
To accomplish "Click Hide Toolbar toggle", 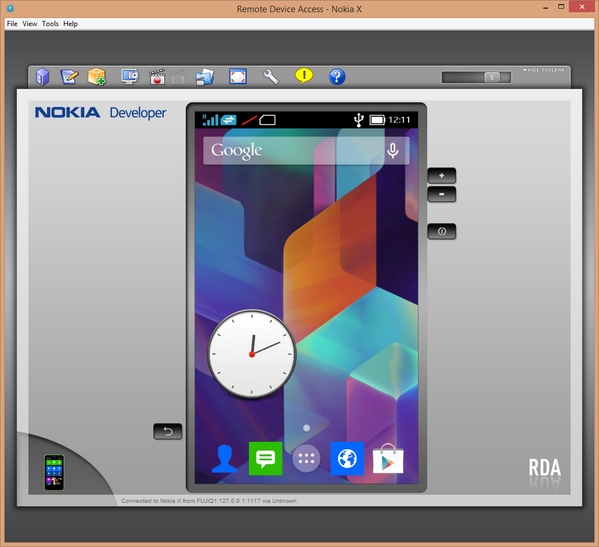I will (544, 70).
